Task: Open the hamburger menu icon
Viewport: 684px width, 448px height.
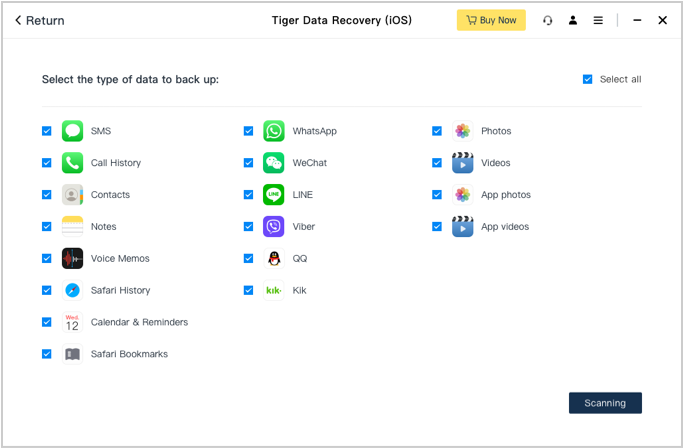Action: coord(598,20)
